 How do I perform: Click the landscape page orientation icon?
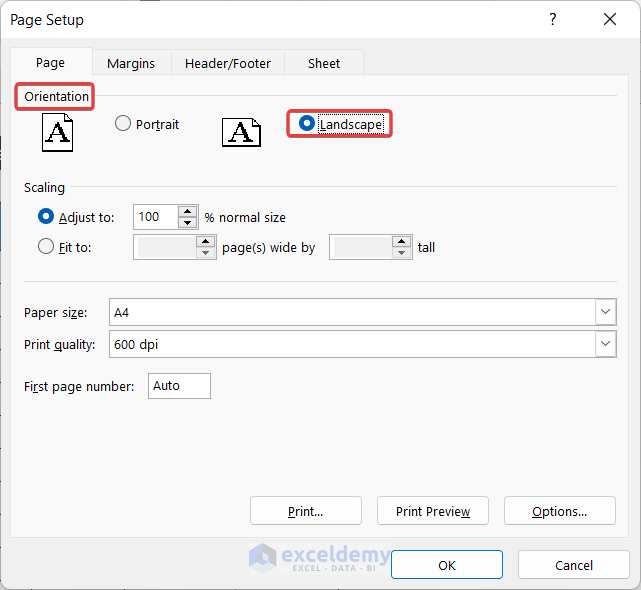(x=241, y=132)
